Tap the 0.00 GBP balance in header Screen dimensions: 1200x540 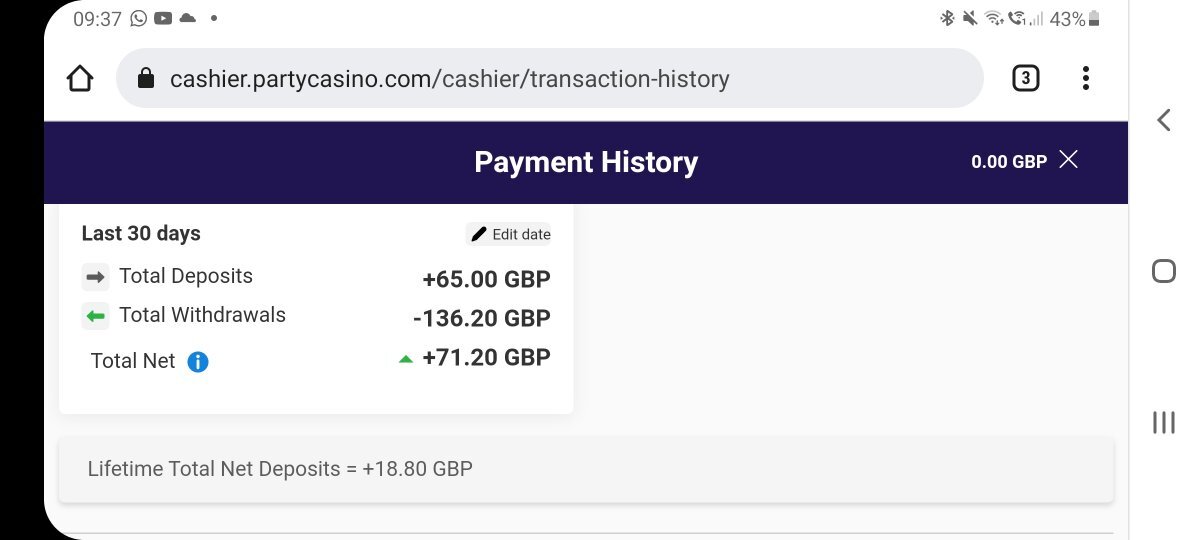pos(1008,161)
